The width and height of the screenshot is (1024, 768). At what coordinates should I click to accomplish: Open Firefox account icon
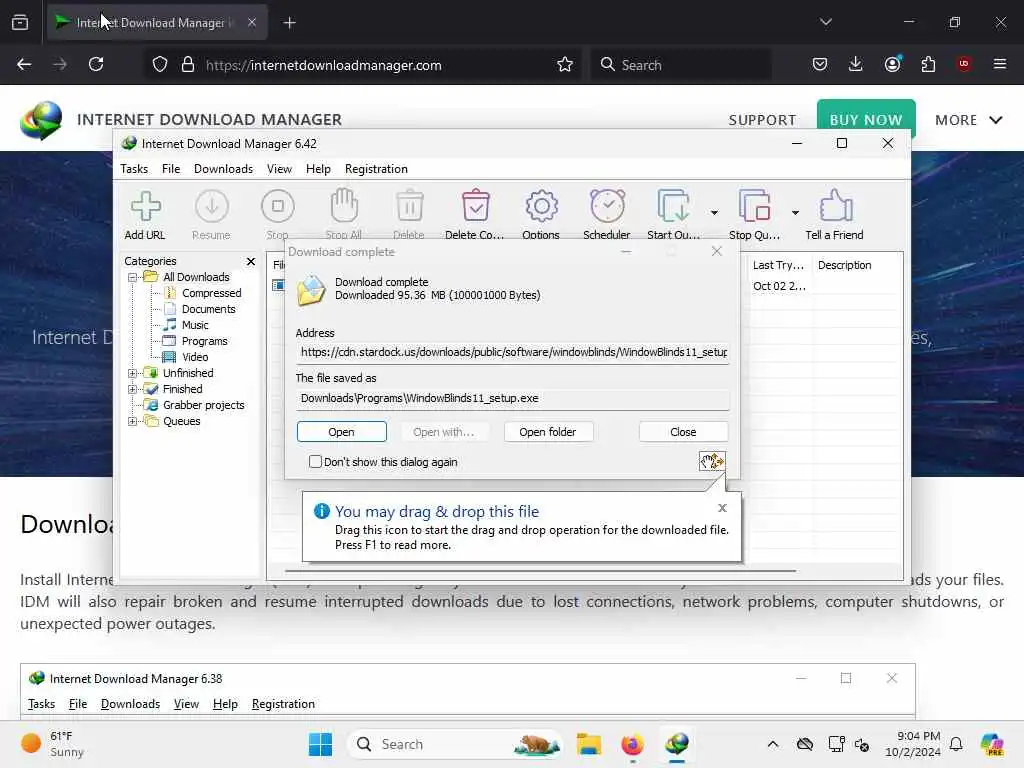coord(892,64)
